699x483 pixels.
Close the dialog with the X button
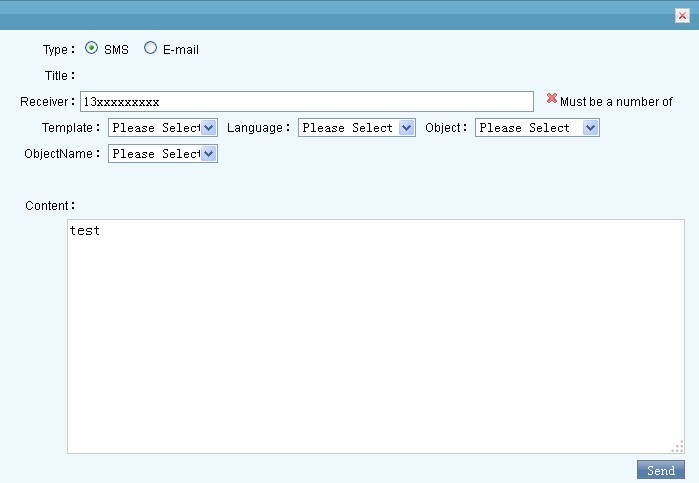(x=682, y=15)
